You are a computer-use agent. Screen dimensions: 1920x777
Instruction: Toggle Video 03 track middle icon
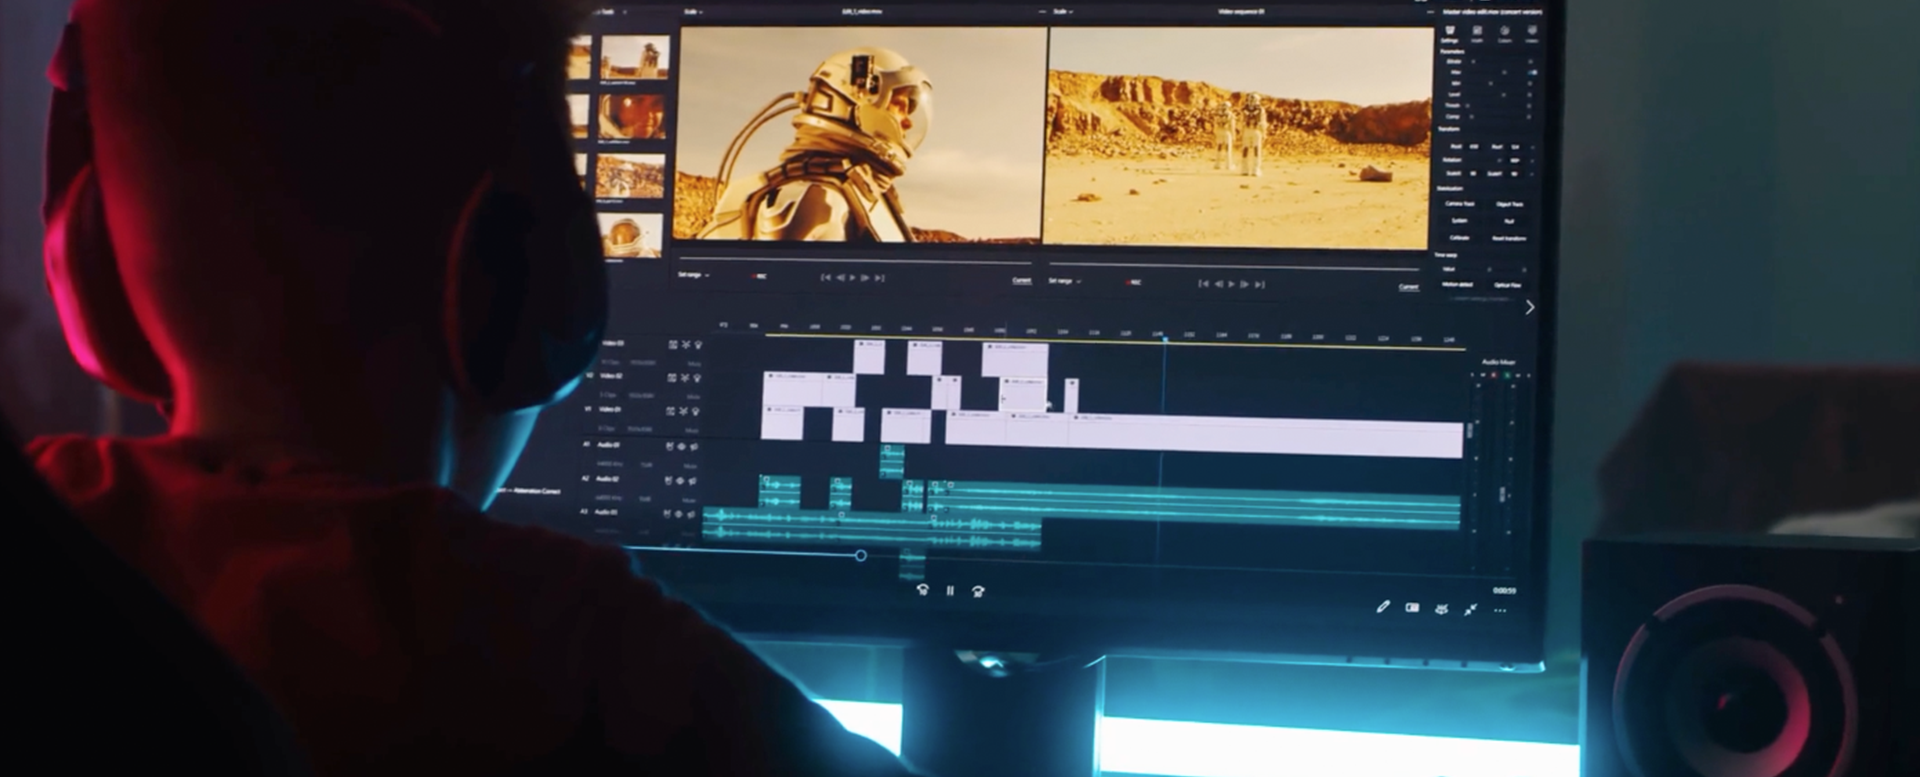pos(685,344)
